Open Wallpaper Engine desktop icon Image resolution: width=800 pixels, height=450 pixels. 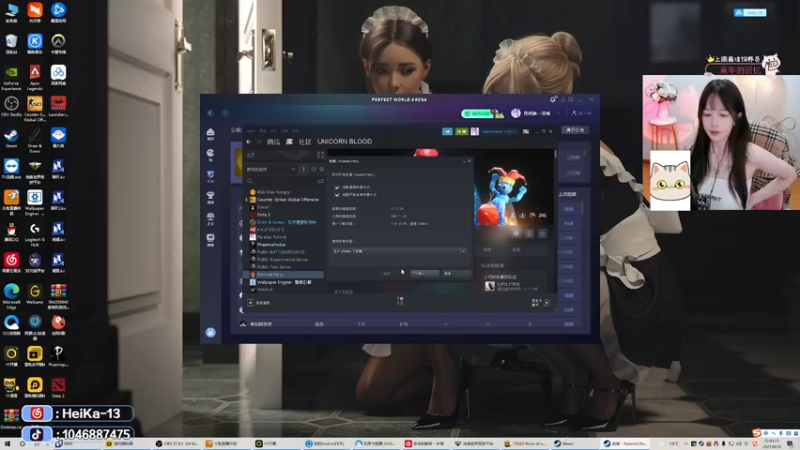[x=35, y=202]
